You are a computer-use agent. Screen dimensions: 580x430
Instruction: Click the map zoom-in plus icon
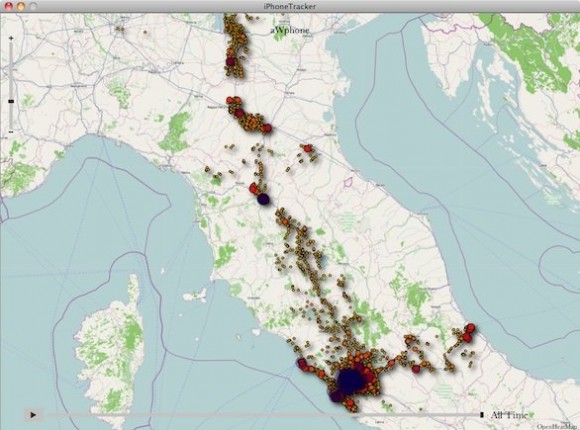click(11, 38)
